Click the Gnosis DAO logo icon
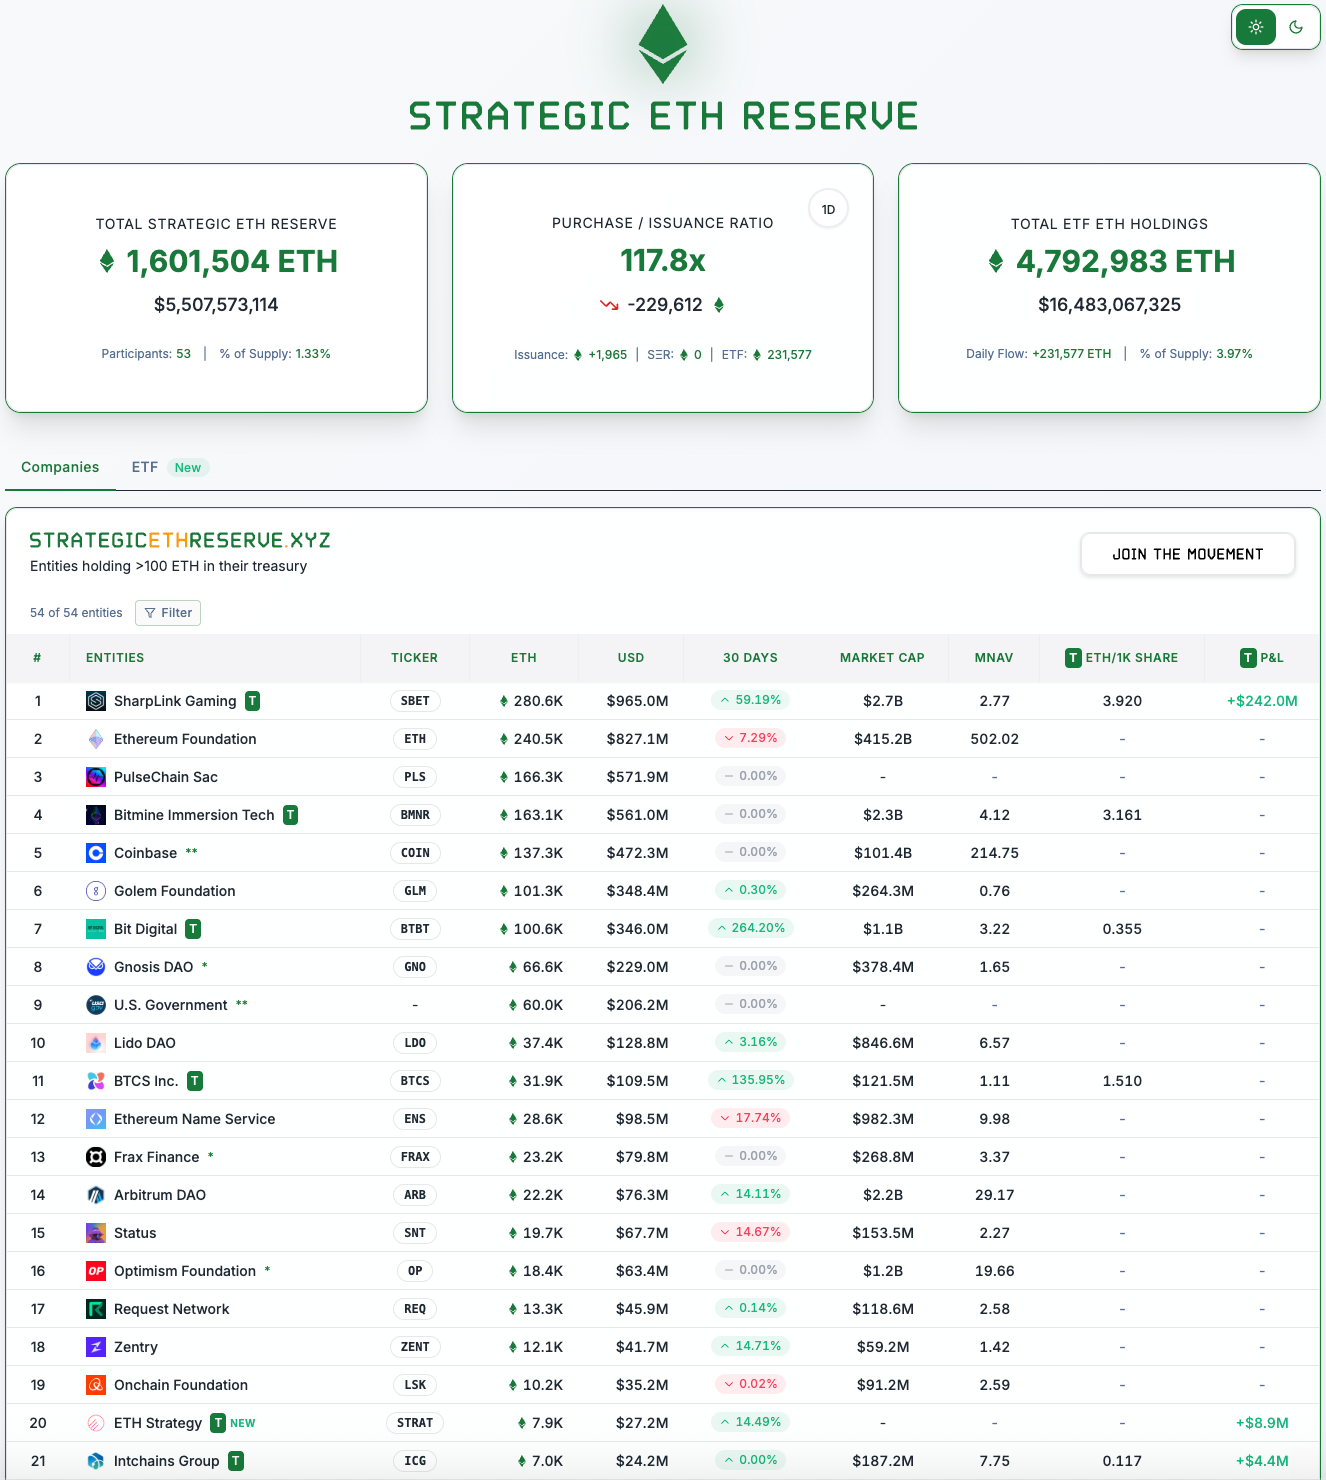Screen dimensions: 1326x1480 pos(96,967)
